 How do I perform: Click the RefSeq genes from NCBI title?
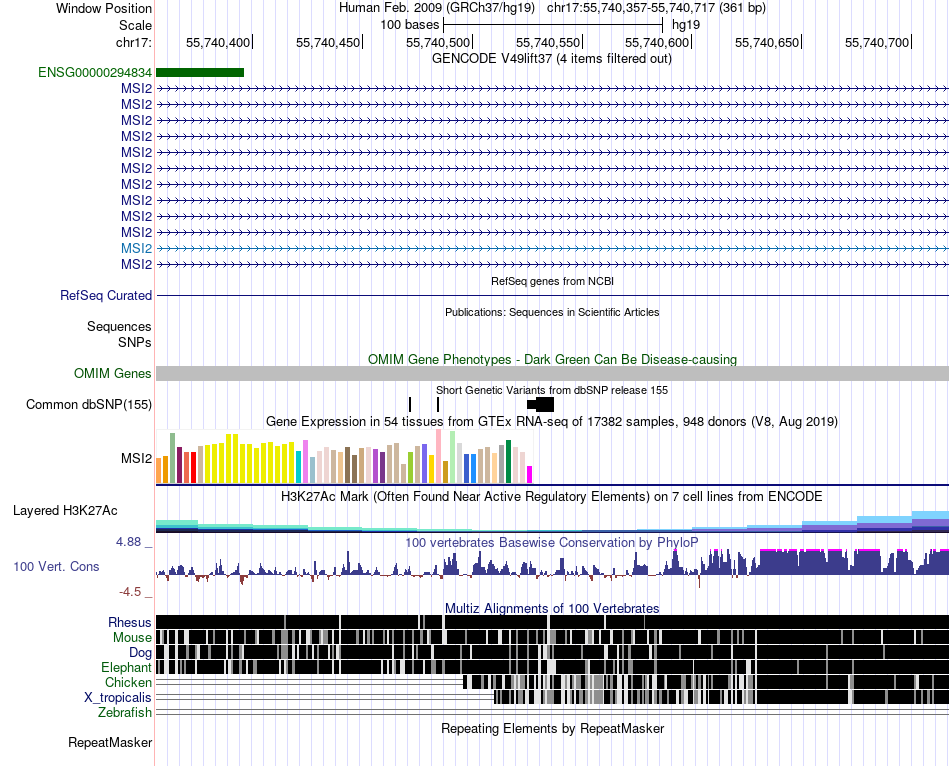(552, 281)
